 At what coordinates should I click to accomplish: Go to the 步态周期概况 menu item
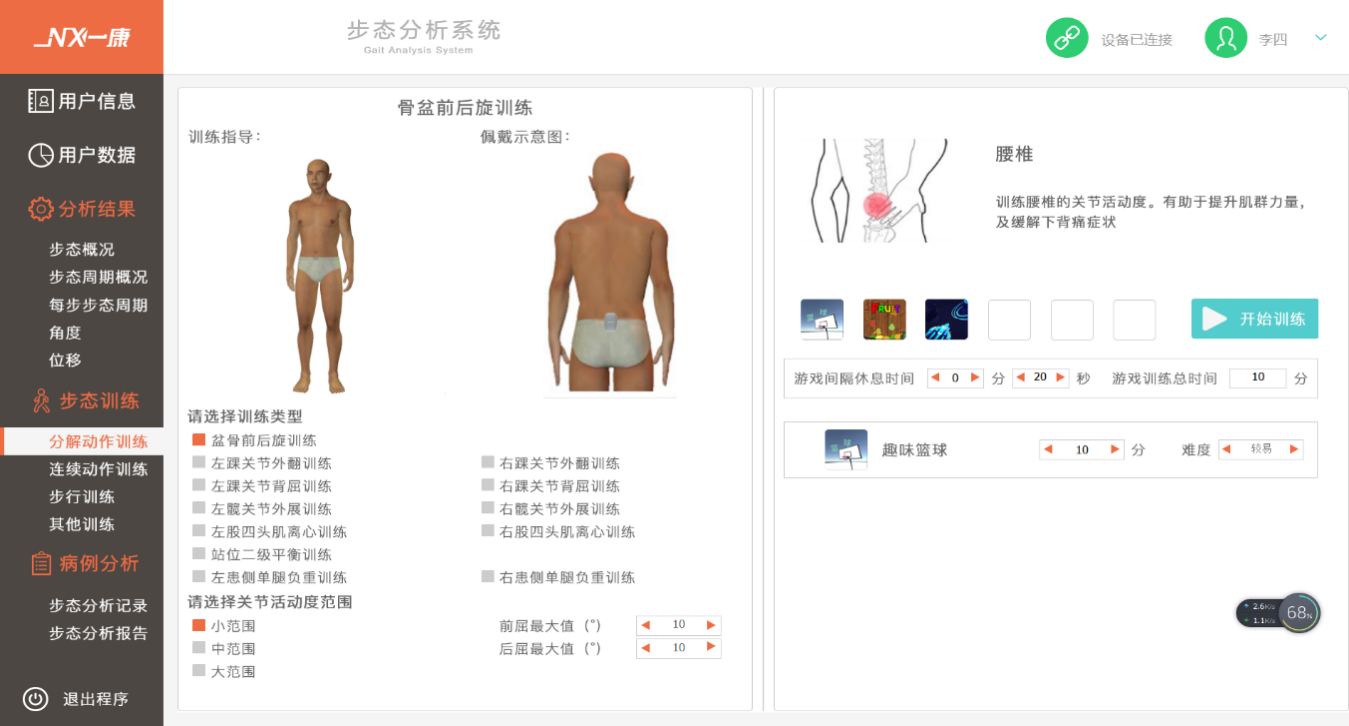tap(98, 277)
